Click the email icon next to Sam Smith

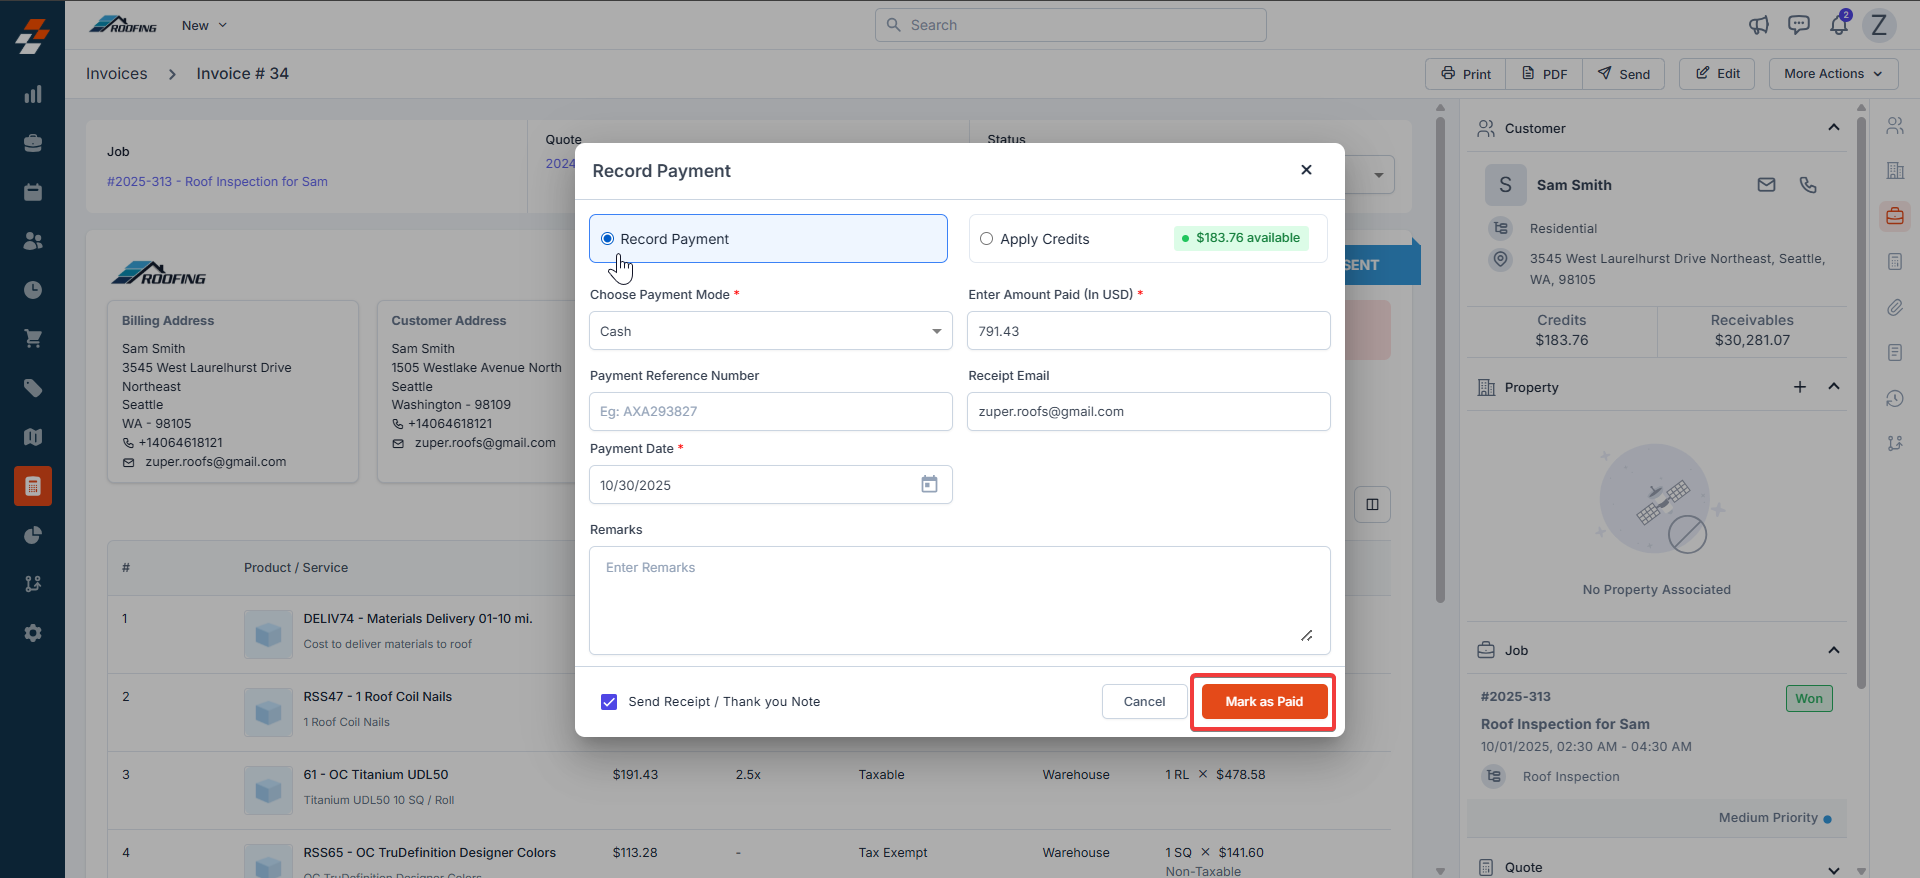tap(1767, 185)
